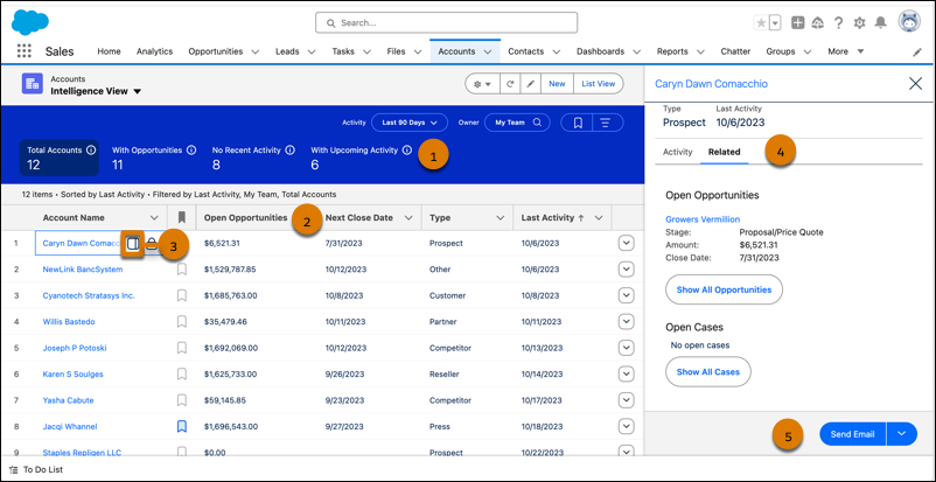Click the filter icon in the blue banner

[x=604, y=123]
